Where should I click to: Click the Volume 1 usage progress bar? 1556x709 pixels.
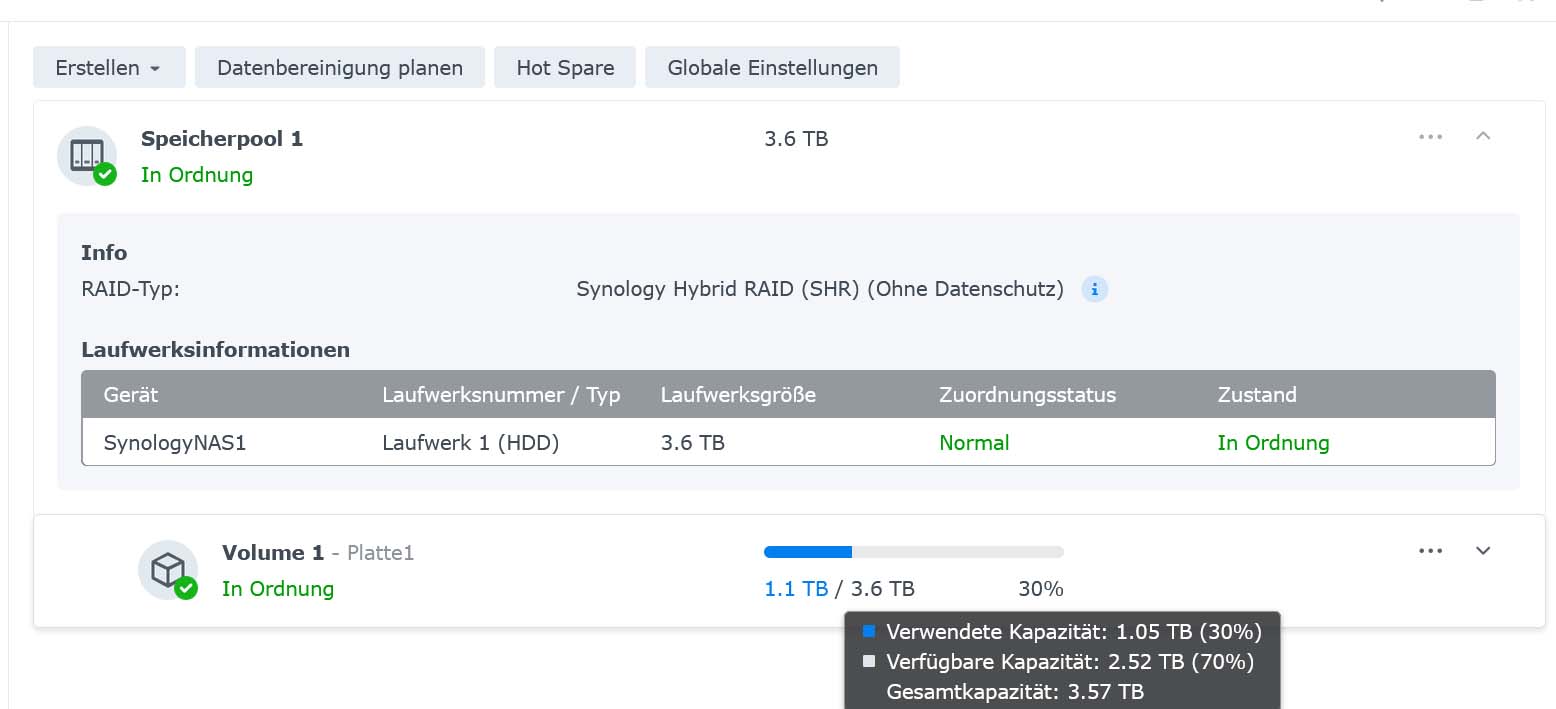click(x=914, y=552)
